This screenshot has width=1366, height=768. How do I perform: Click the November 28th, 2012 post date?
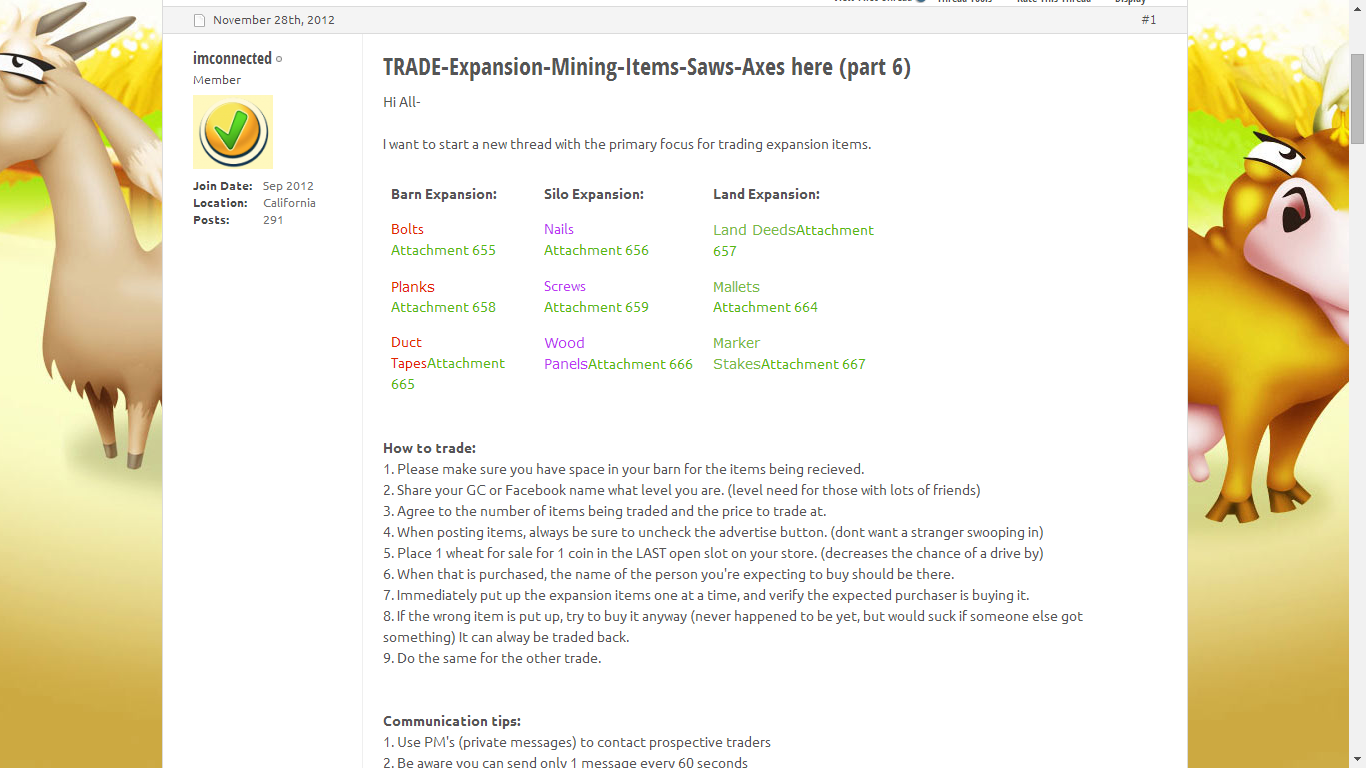[274, 20]
